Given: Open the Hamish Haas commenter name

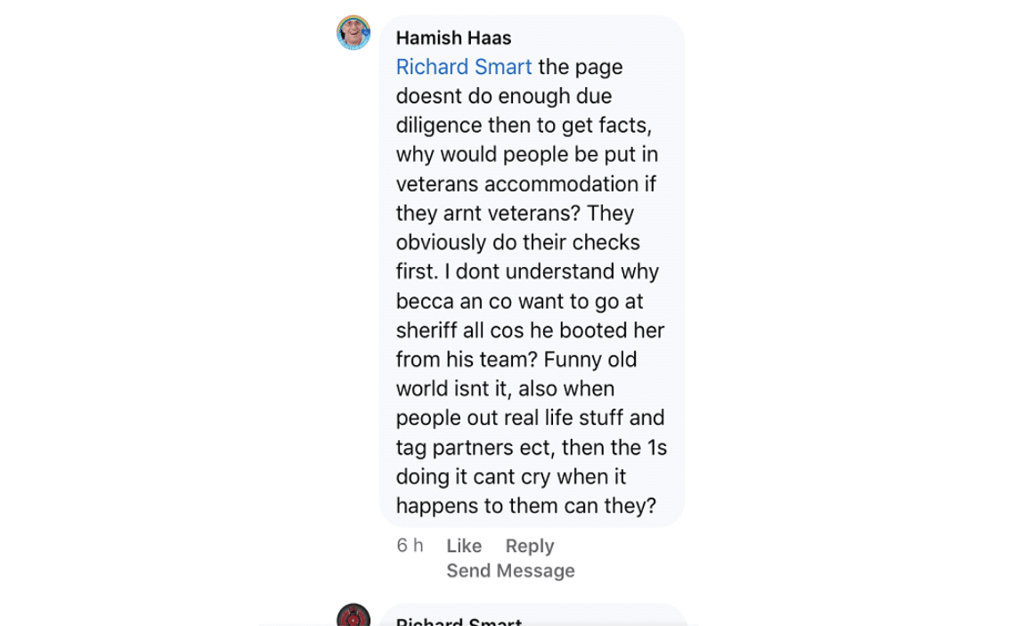Looking at the screenshot, I should pos(453,38).
